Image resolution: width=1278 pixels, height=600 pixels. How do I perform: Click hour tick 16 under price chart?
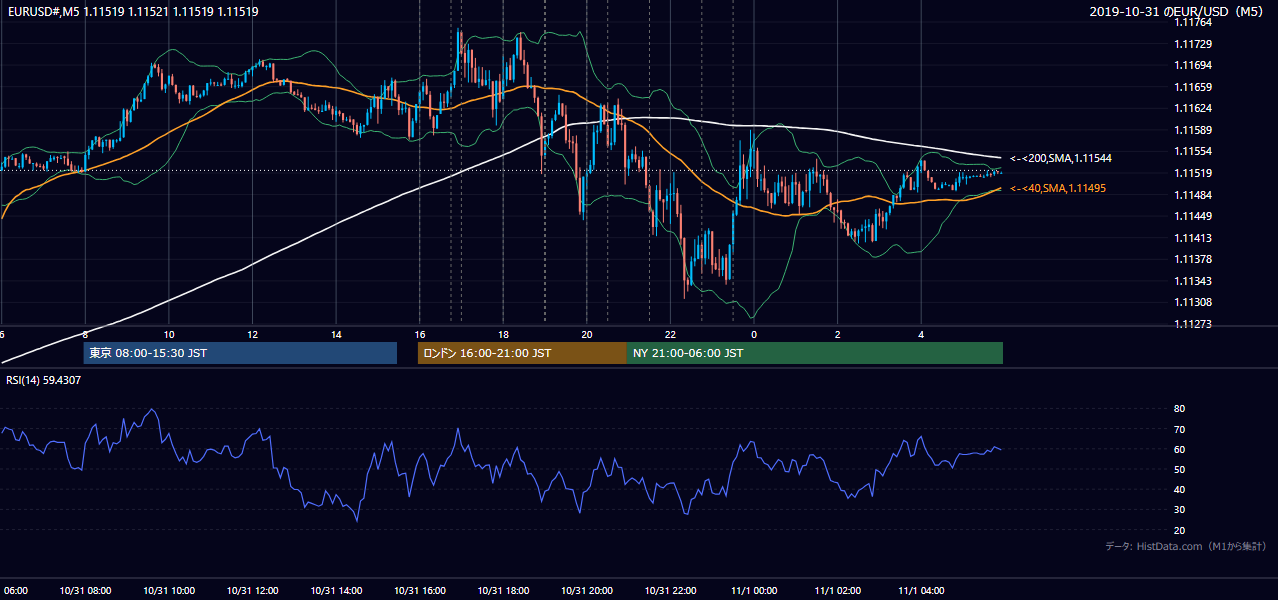(420, 335)
